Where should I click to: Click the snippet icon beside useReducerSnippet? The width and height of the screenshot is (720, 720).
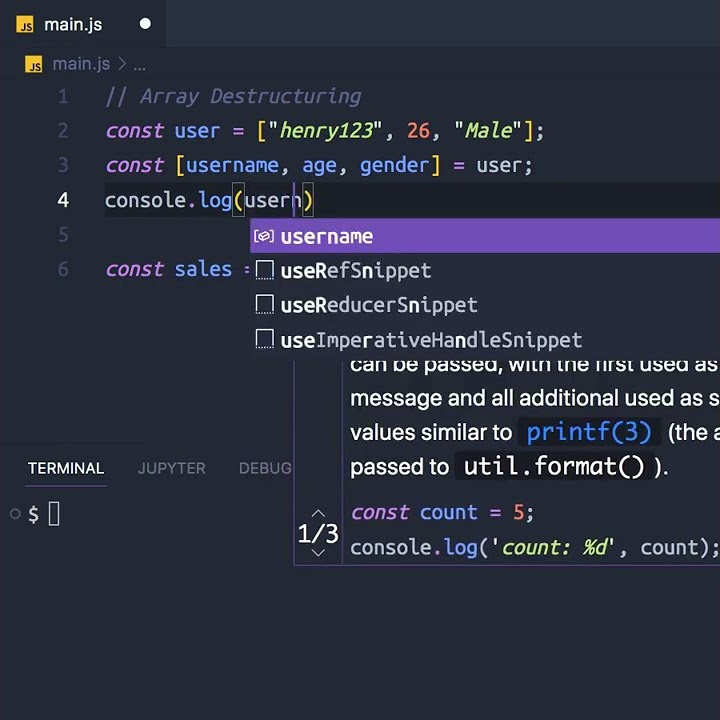(264, 305)
